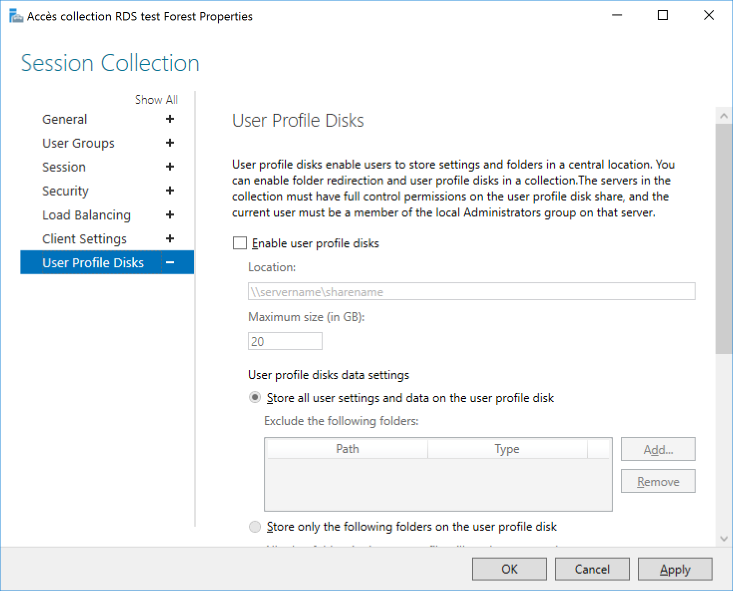Open the General settings page
Screen dimensions: 733x591
(65, 120)
